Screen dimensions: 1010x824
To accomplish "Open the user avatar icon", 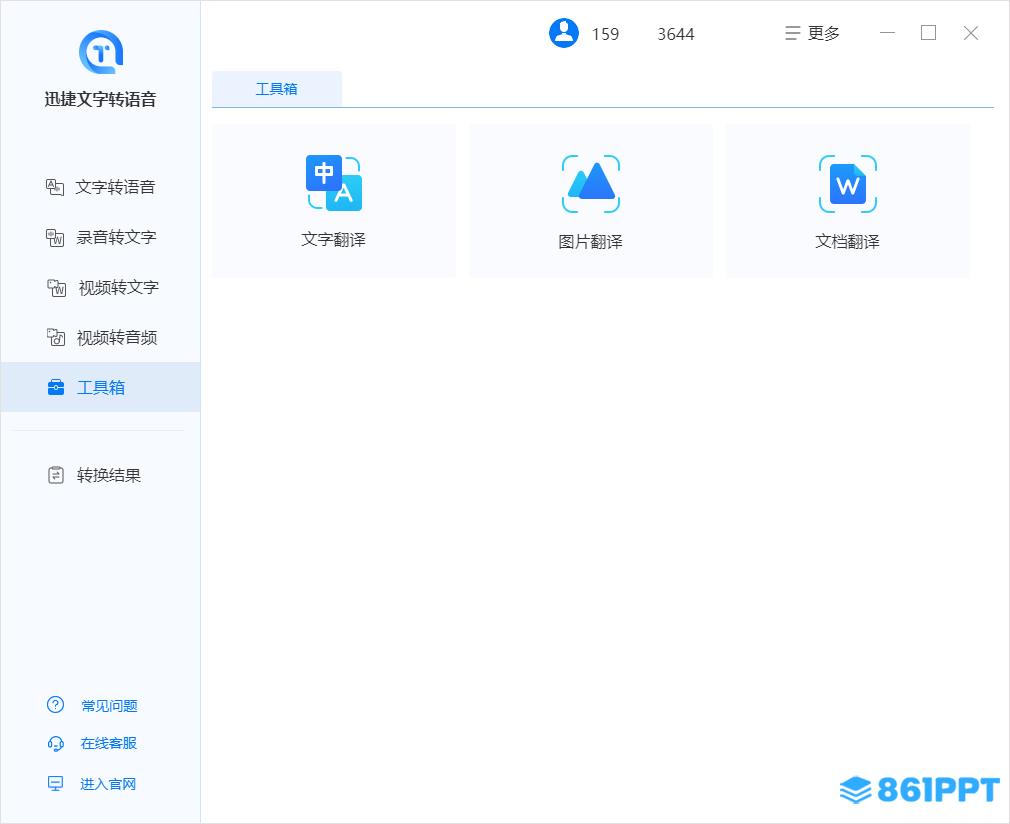I will [x=564, y=33].
